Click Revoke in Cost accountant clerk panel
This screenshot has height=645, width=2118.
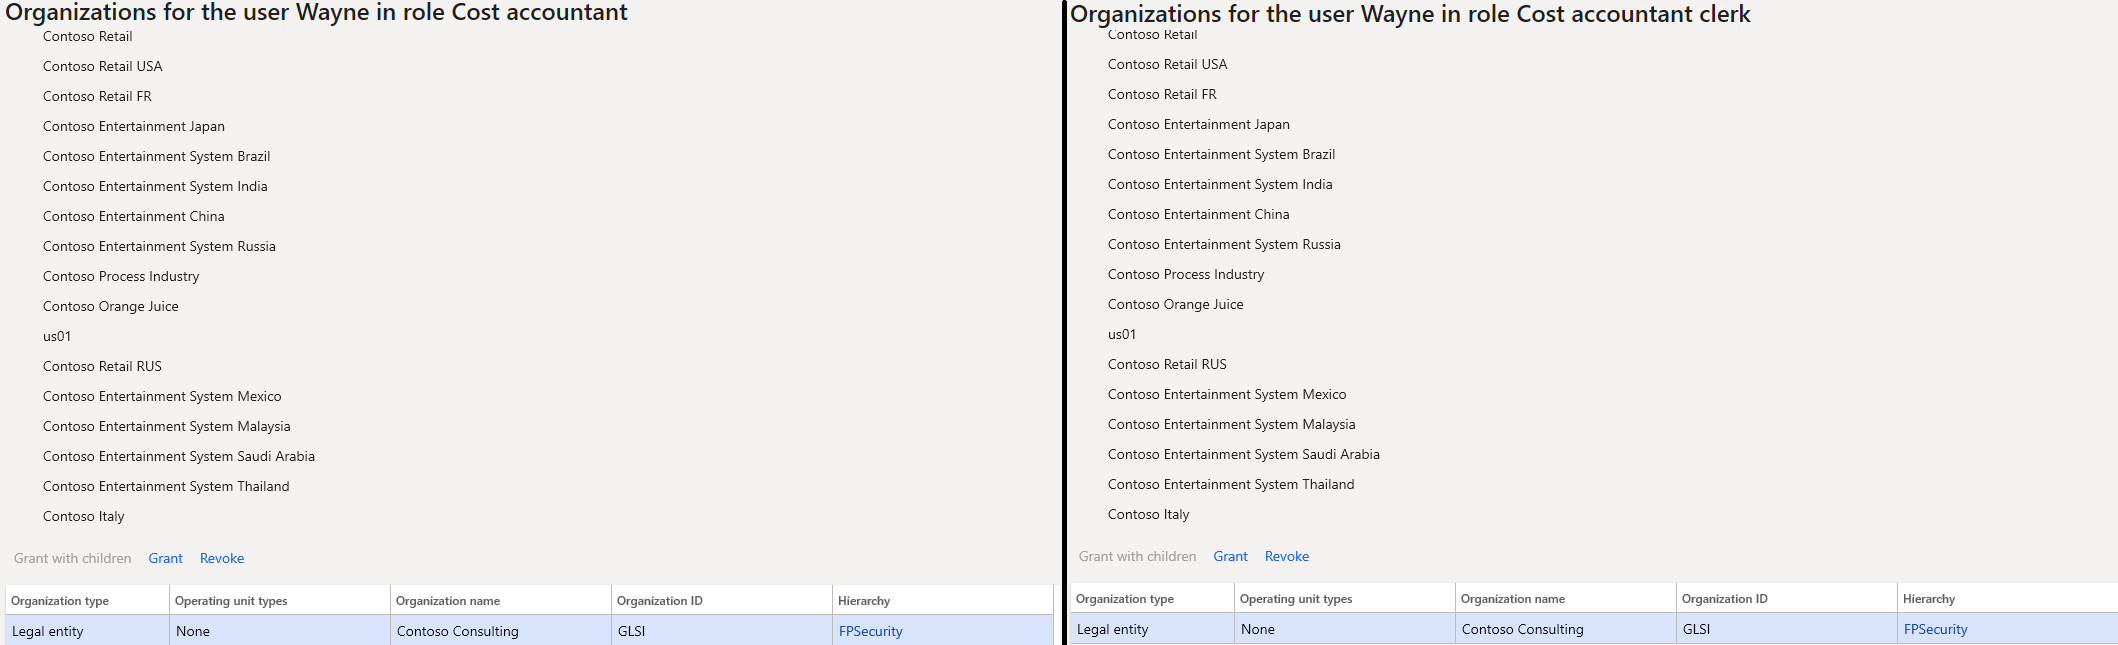1287,556
